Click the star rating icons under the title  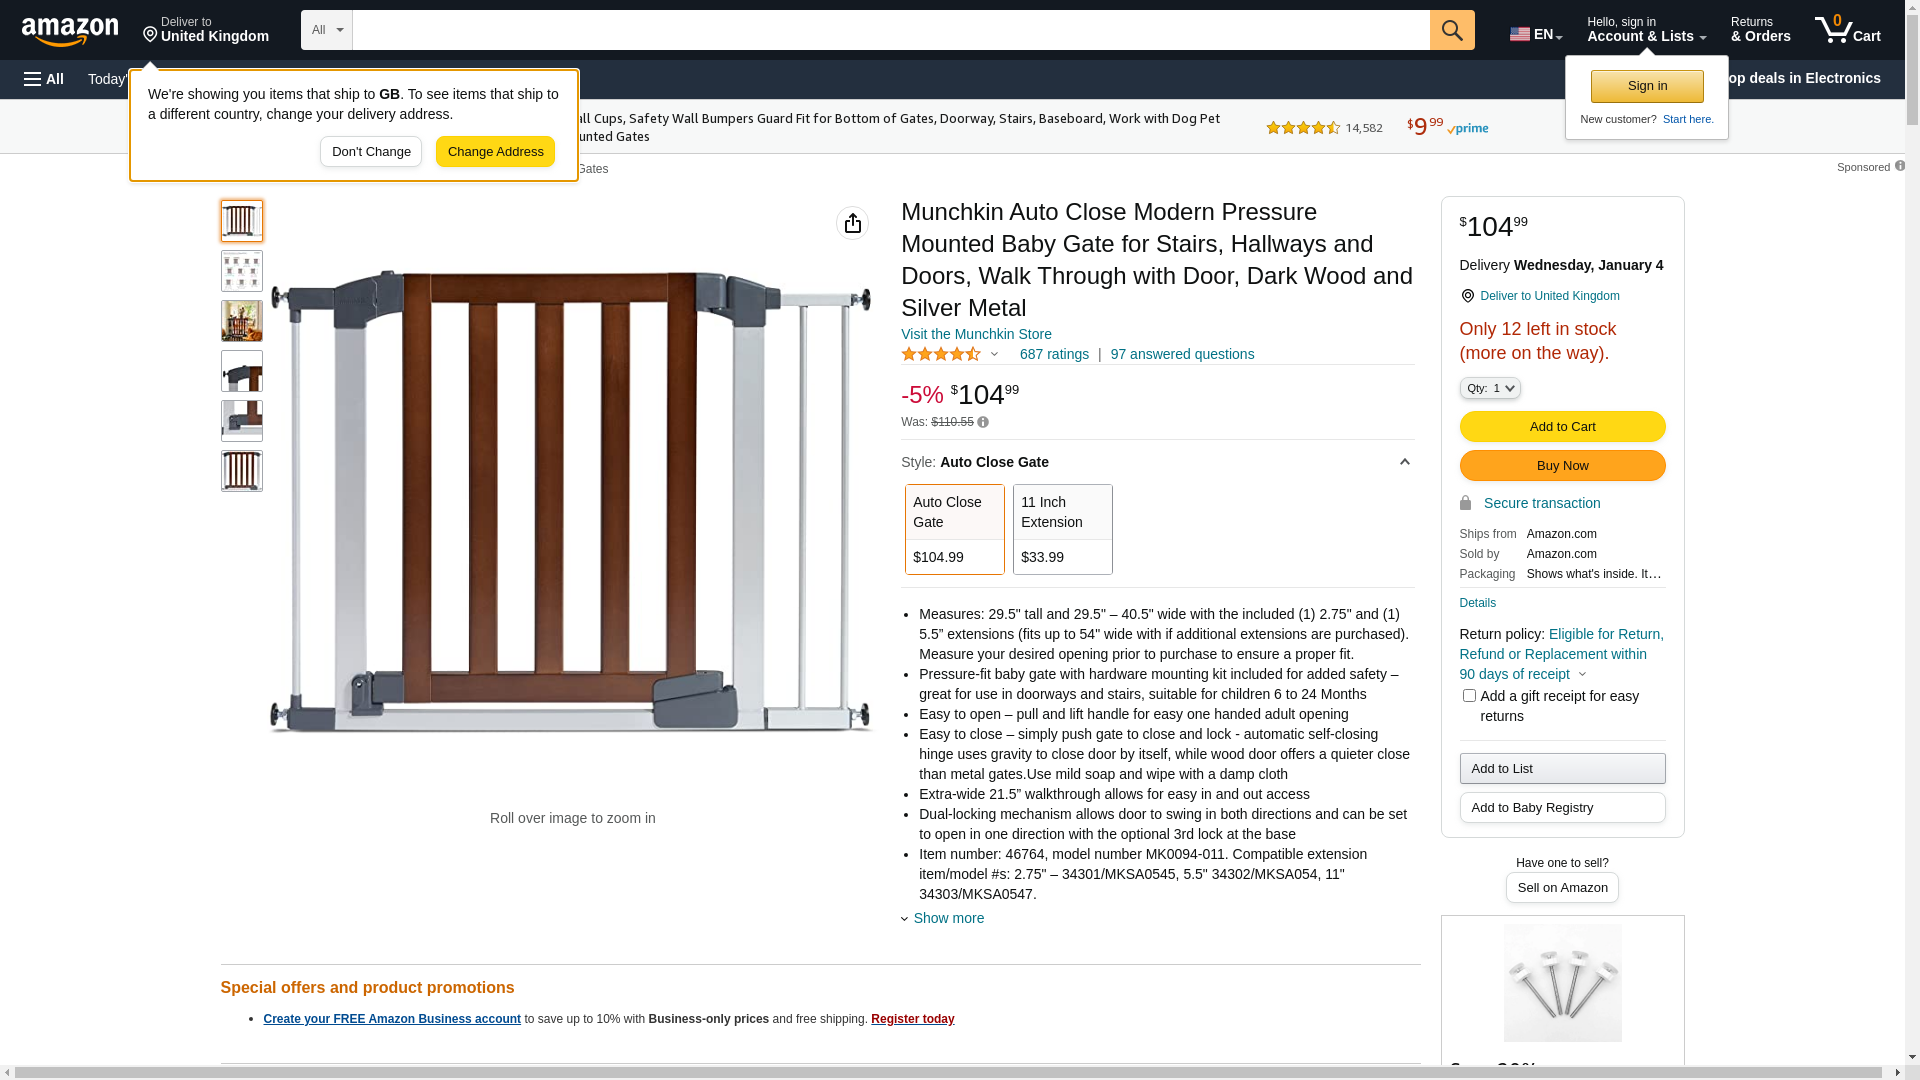941,354
